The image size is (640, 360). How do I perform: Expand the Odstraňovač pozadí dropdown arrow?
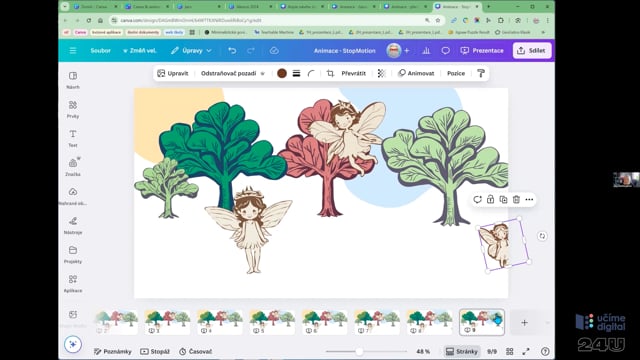(262, 73)
